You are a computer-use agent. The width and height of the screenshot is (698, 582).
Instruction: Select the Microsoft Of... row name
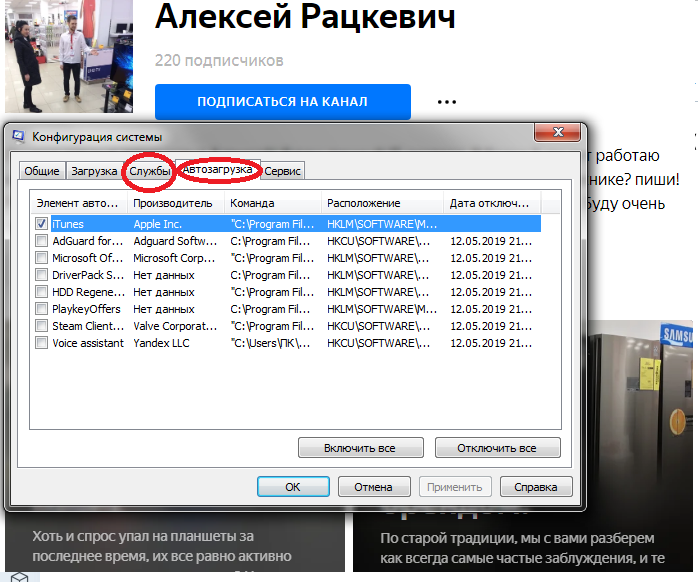click(87, 258)
